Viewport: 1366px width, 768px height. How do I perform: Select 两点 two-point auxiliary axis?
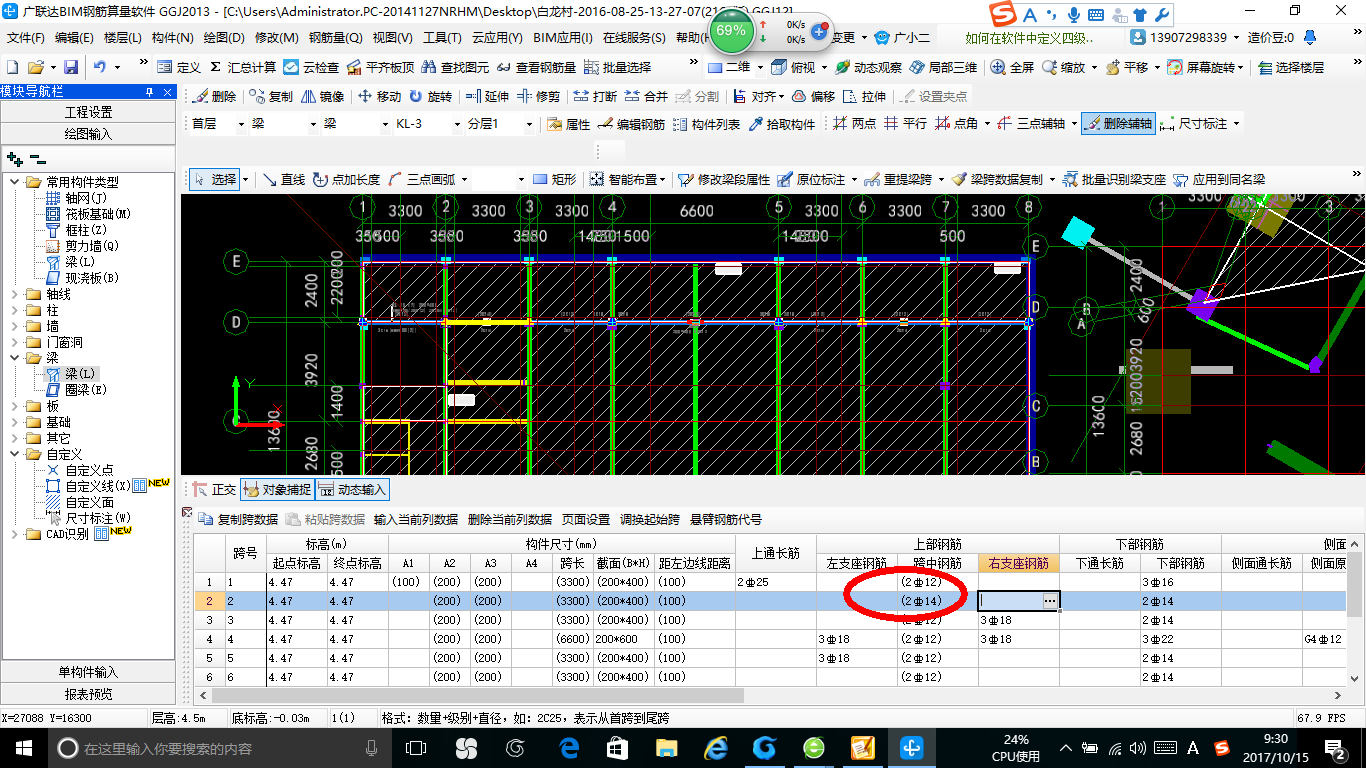click(x=854, y=124)
